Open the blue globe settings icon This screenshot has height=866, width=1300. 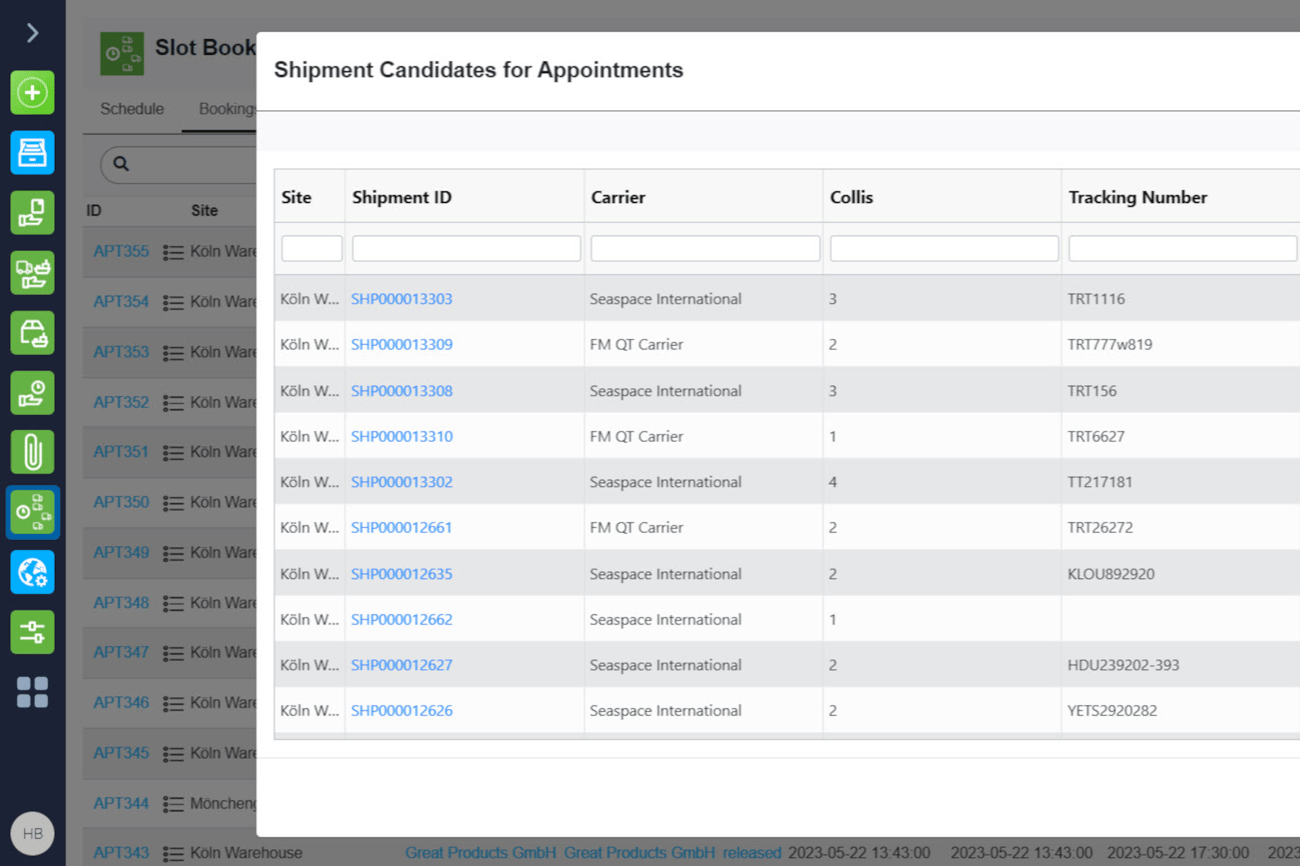coord(32,572)
